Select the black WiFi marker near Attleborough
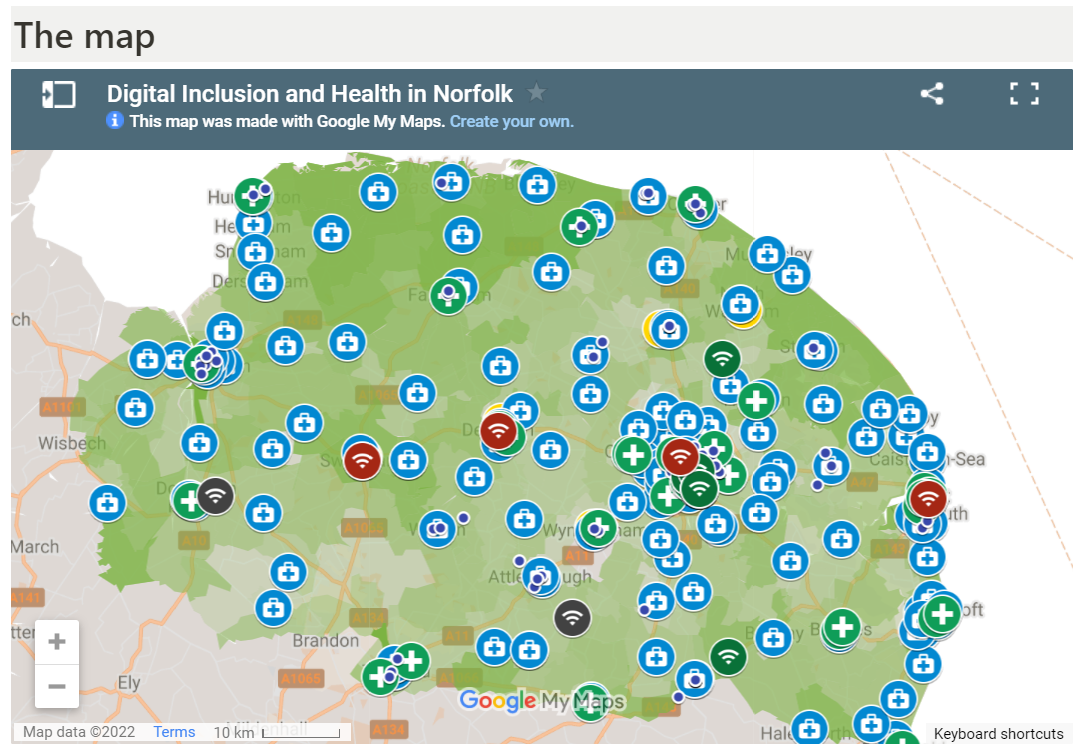 pos(572,618)
